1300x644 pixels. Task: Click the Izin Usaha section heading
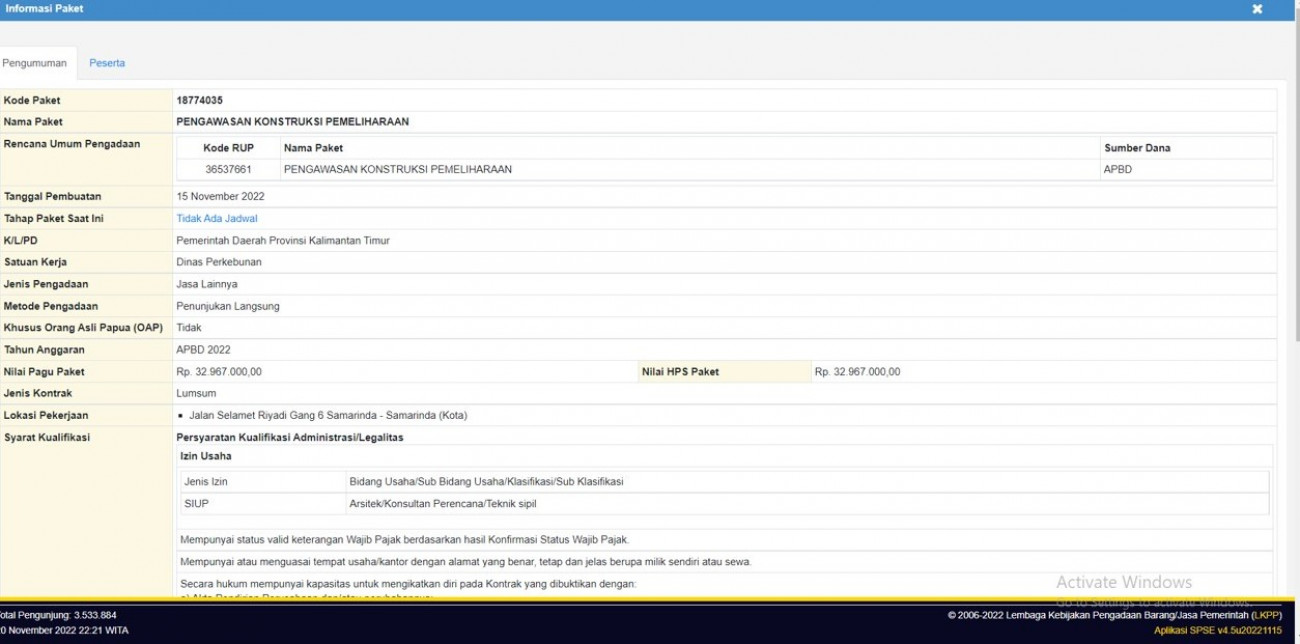(206, 456)
